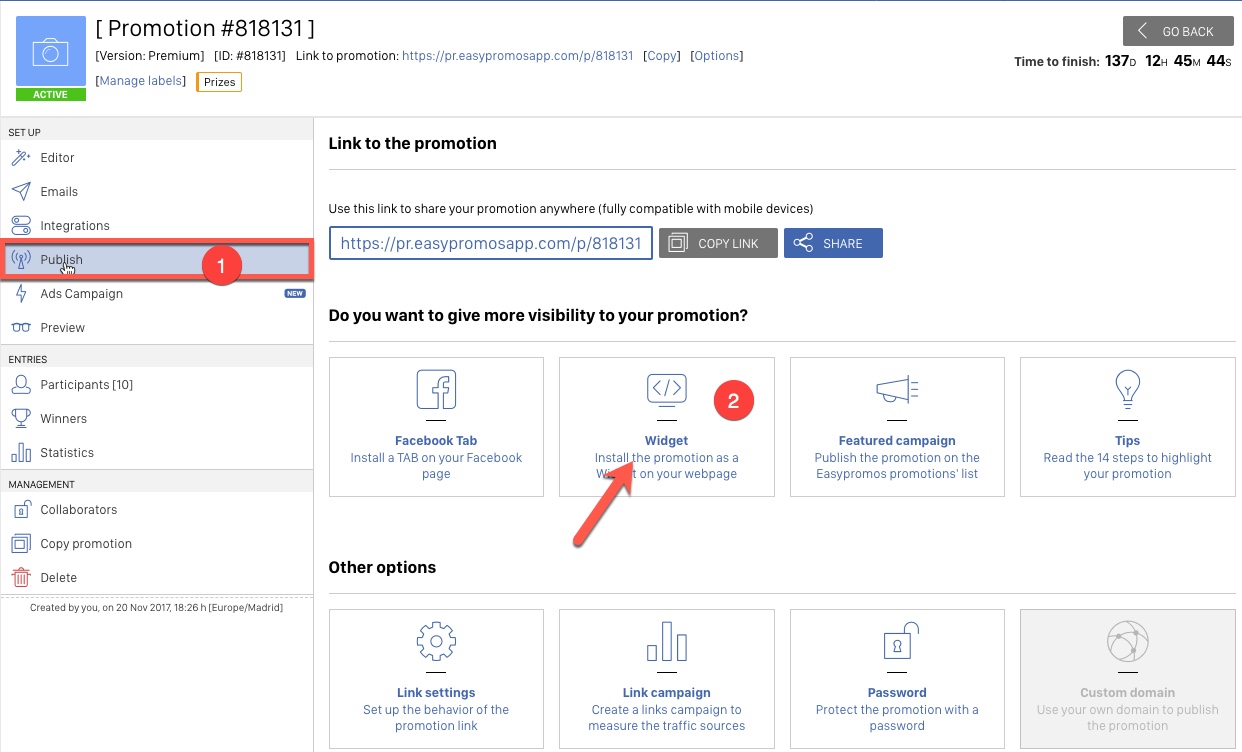This screenshot has width=1242, height=752.
Task: Click the Winners trophy icon
Action: 21,419
